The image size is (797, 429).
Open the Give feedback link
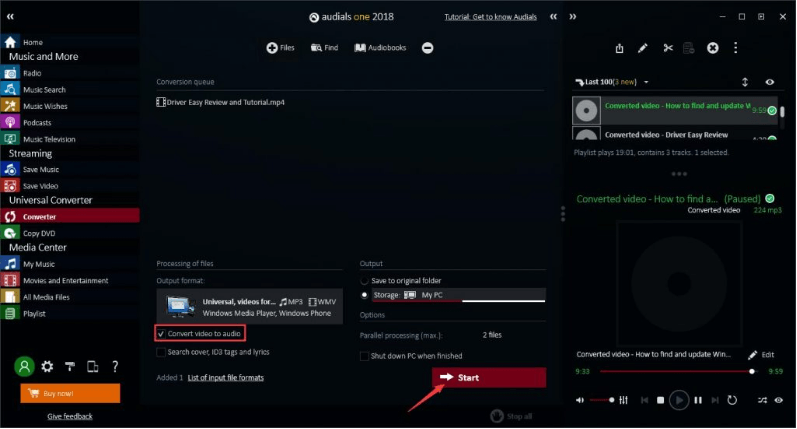[x=70, y=416]
